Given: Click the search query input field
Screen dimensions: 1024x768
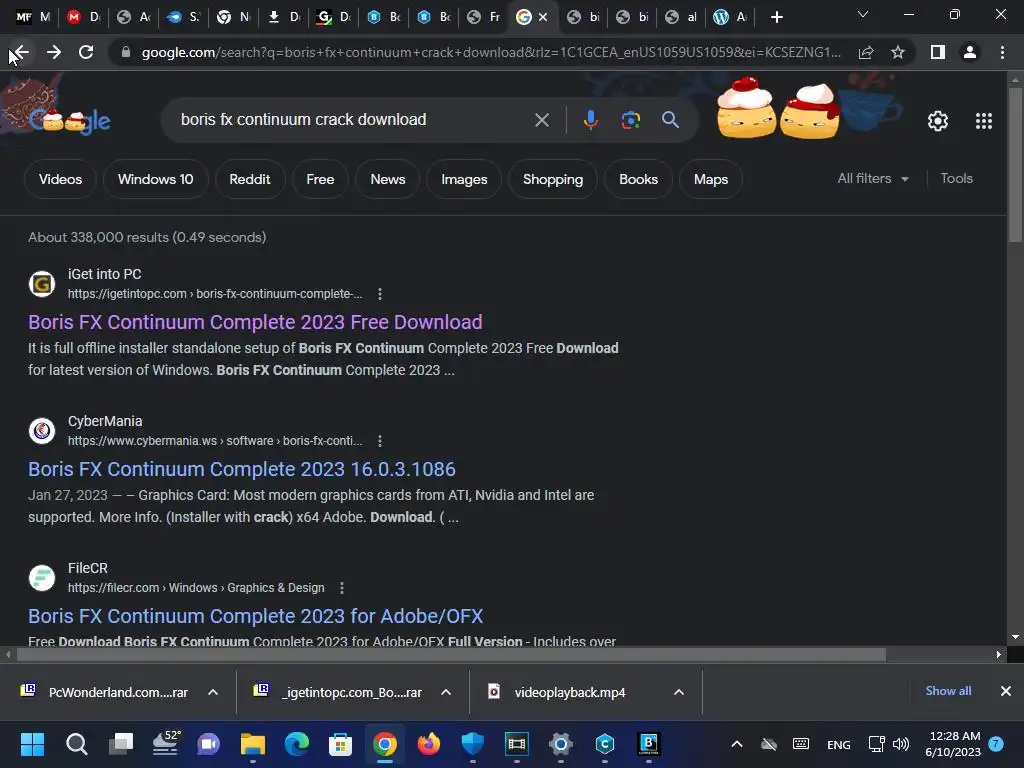Looking at the screenshot, I should (353, 120).
